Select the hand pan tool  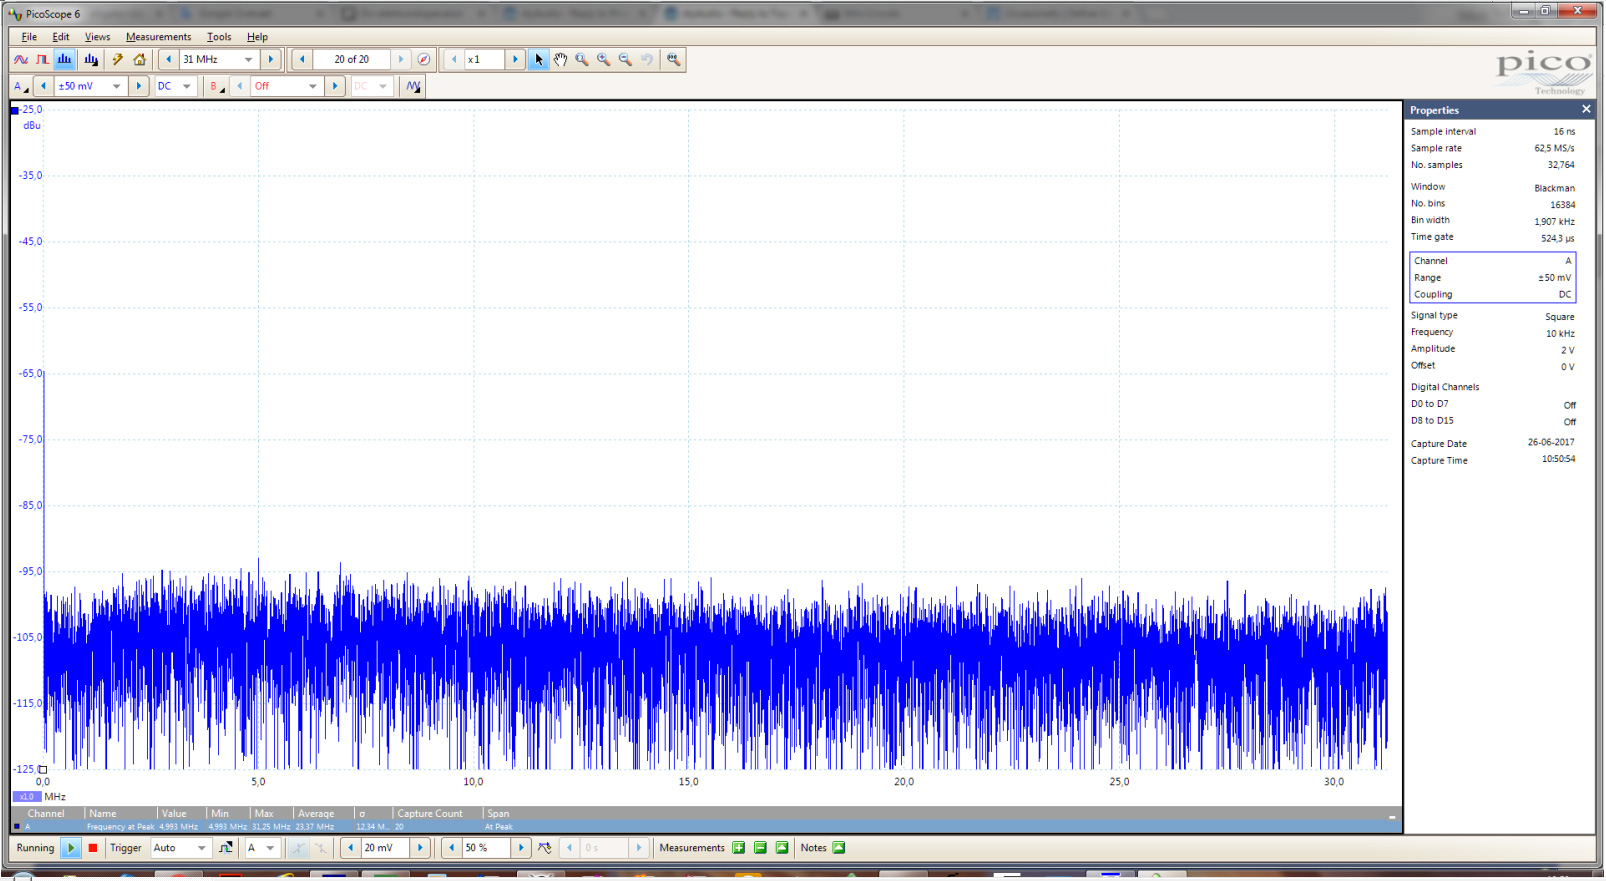coord(560,60)
